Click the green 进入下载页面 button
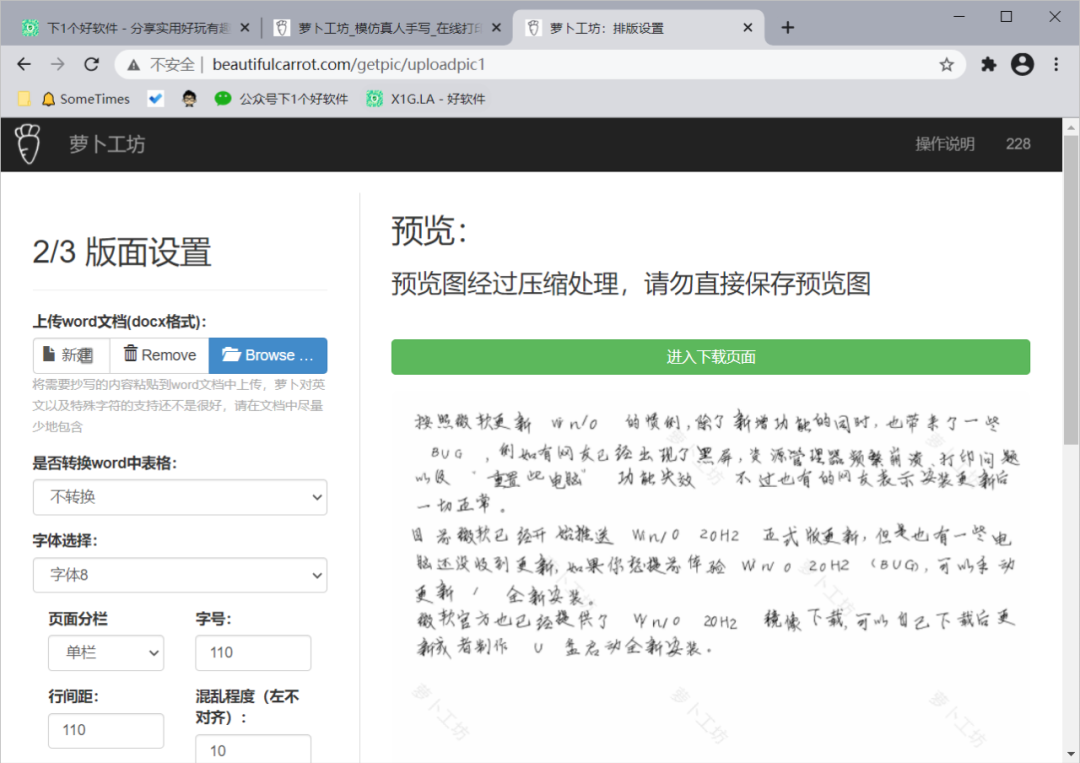 pyautogui.click(x=710, y=357)
